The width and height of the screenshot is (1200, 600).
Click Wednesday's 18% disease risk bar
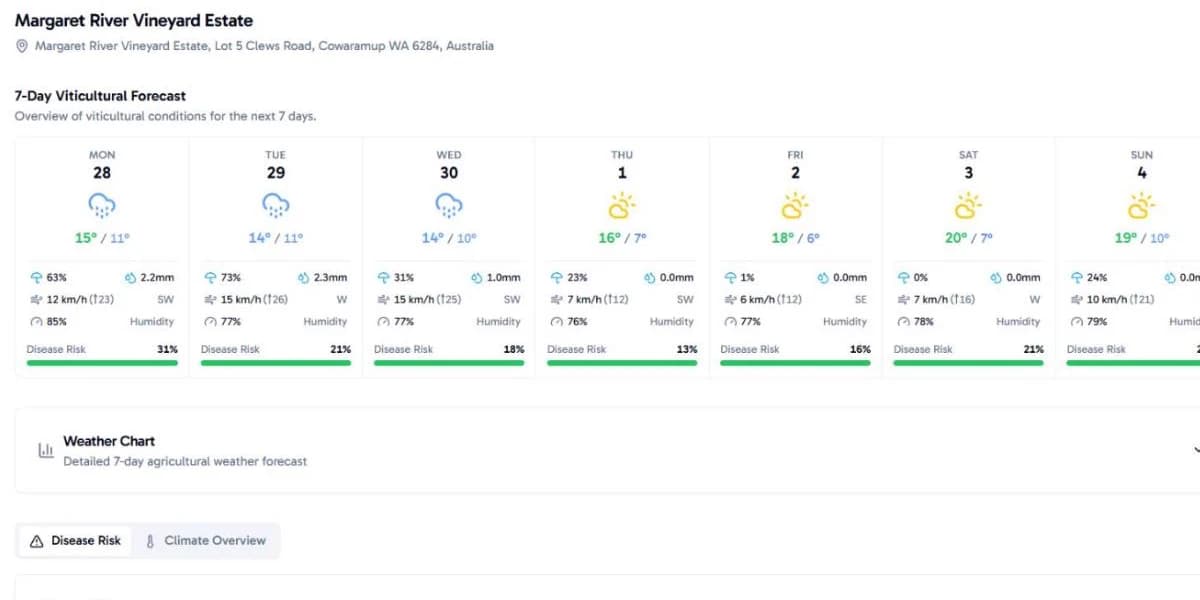pos(449,363)
